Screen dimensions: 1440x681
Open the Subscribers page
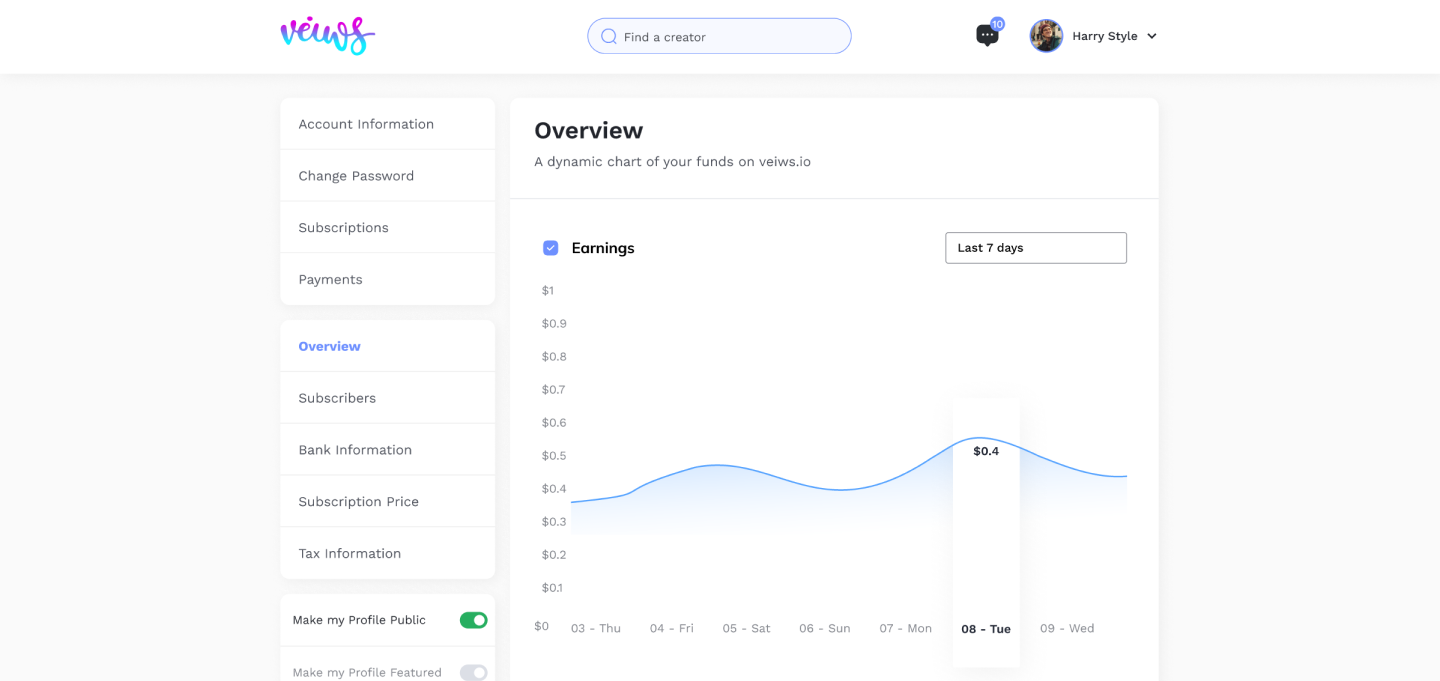(387, 398)
